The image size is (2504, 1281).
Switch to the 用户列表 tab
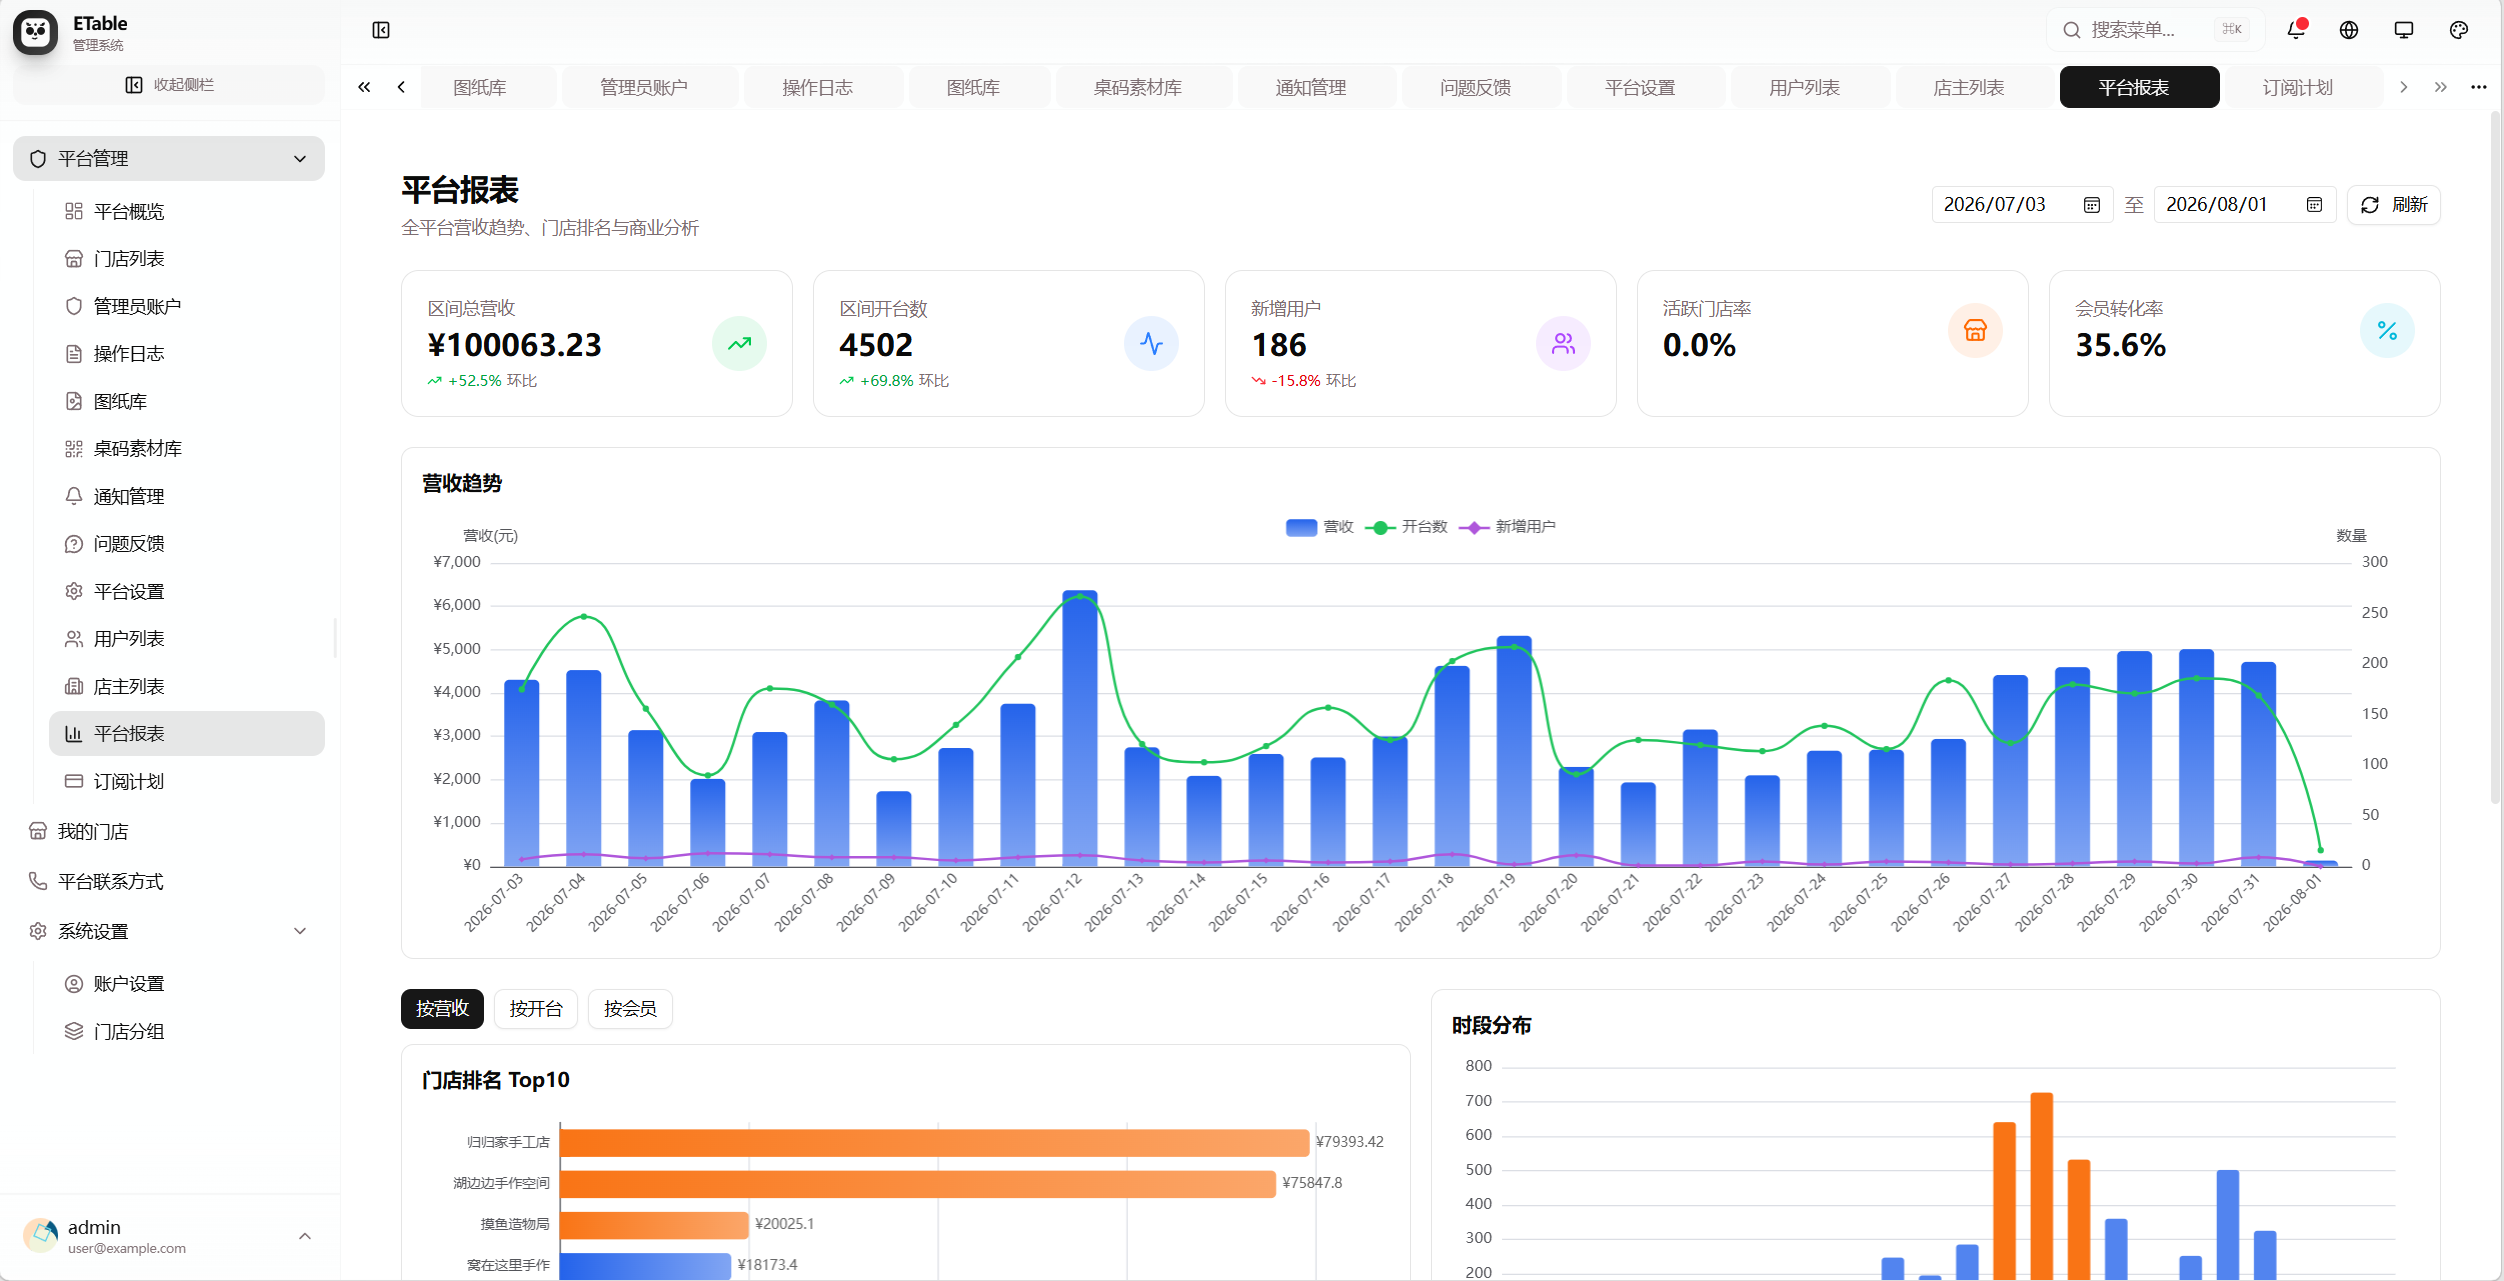coord(1811,87)
